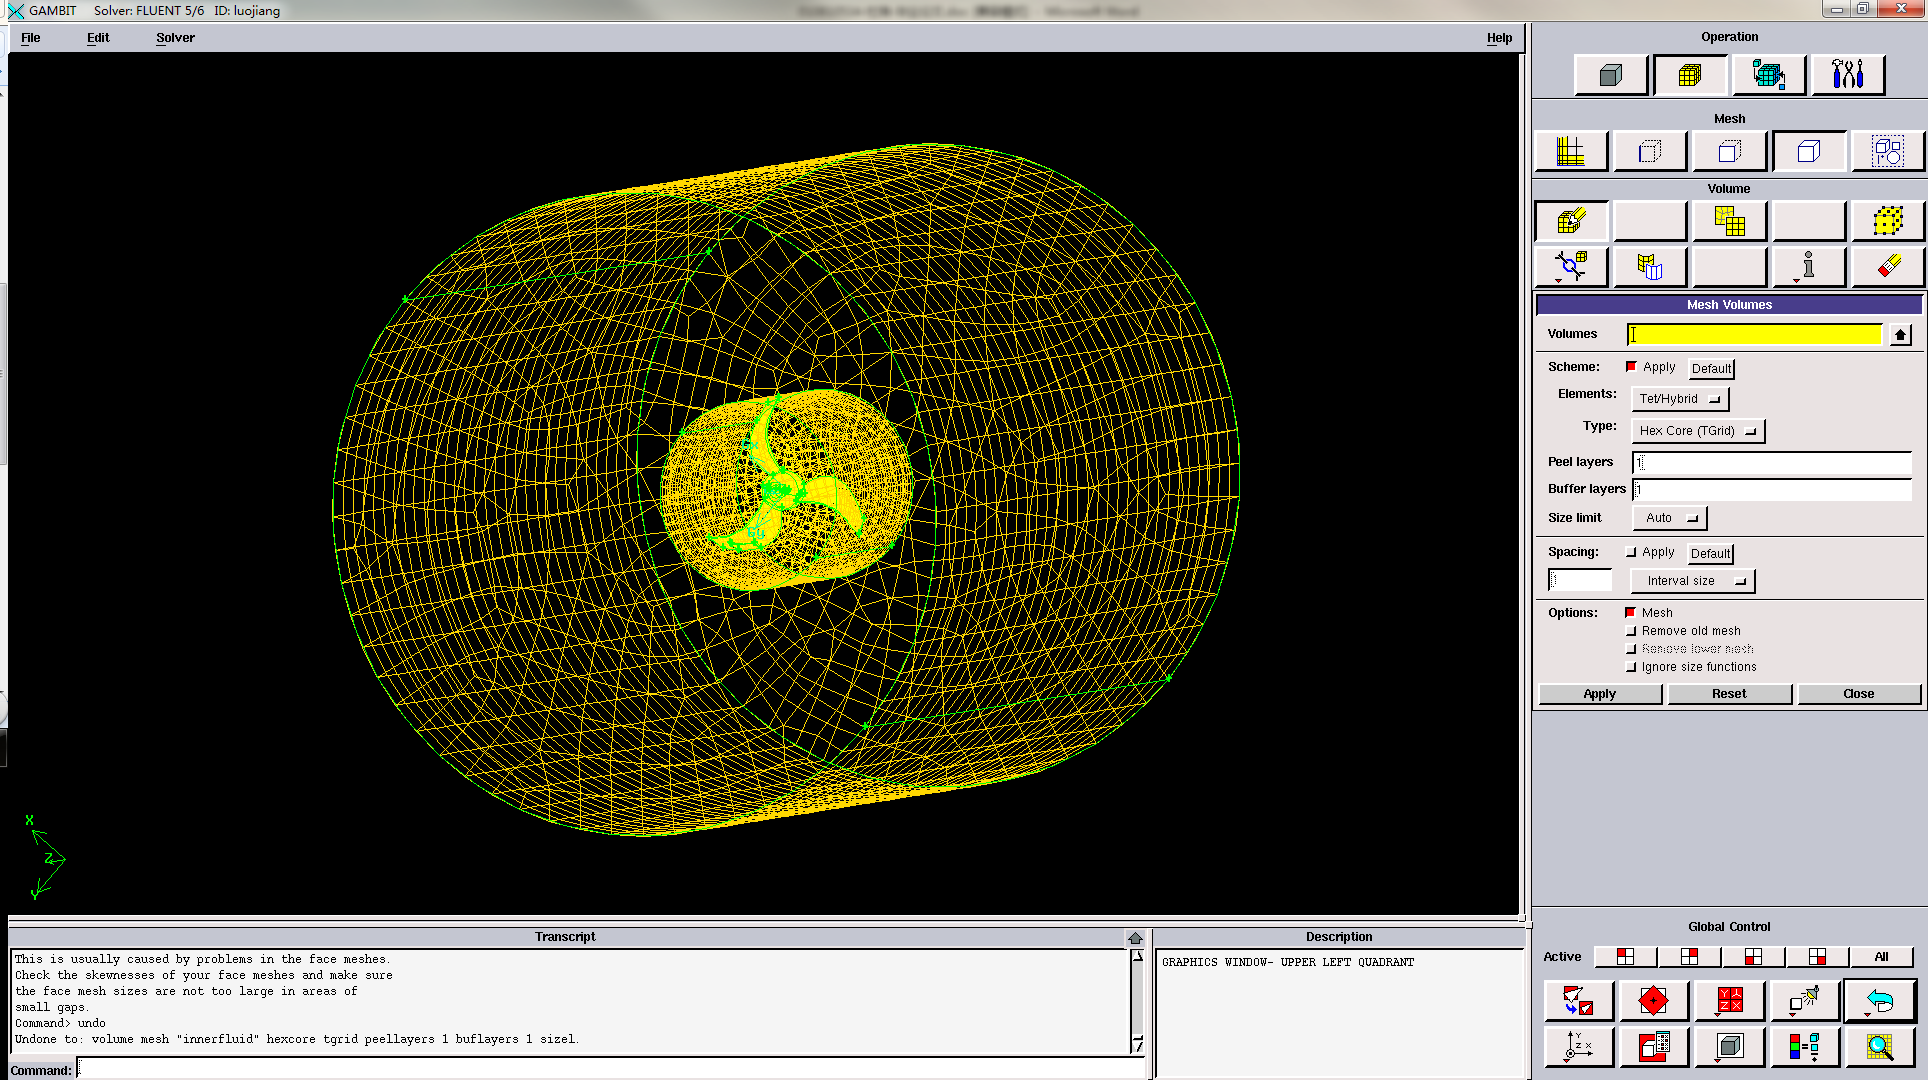Click the Delete Volume Meshes eraser icon

(x=1888, y=267)
